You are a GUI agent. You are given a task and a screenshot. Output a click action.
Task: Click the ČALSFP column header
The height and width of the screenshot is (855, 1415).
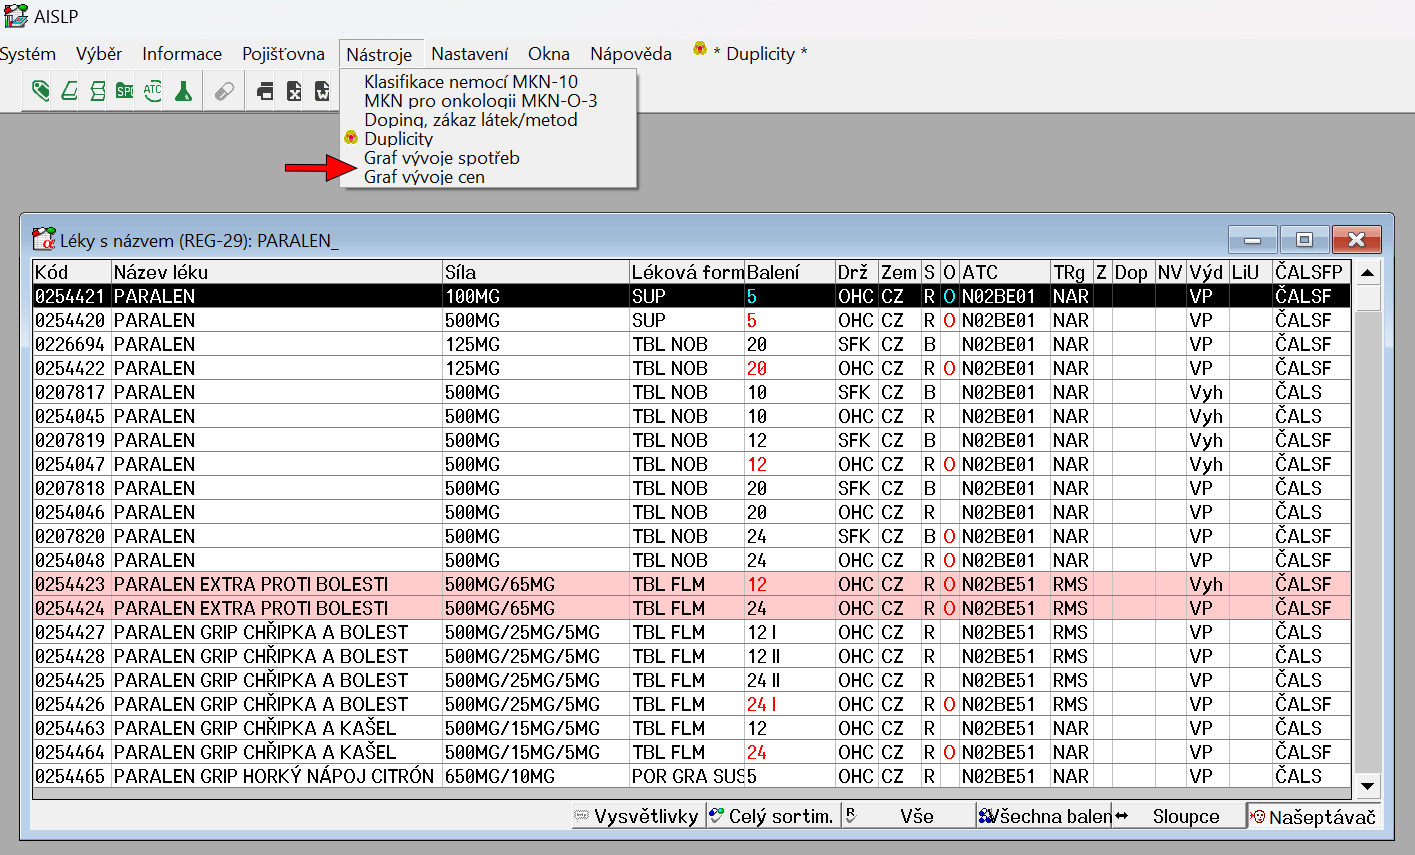pos(1312,272)
